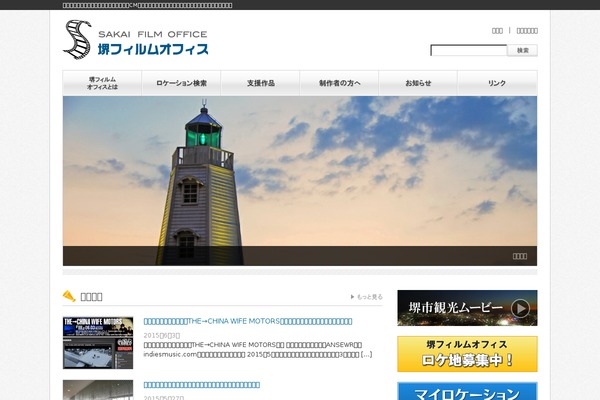The height and width of the screenshot is (400, 600).
Task: Click the second top-right header link
Action: tap(527, 31)
